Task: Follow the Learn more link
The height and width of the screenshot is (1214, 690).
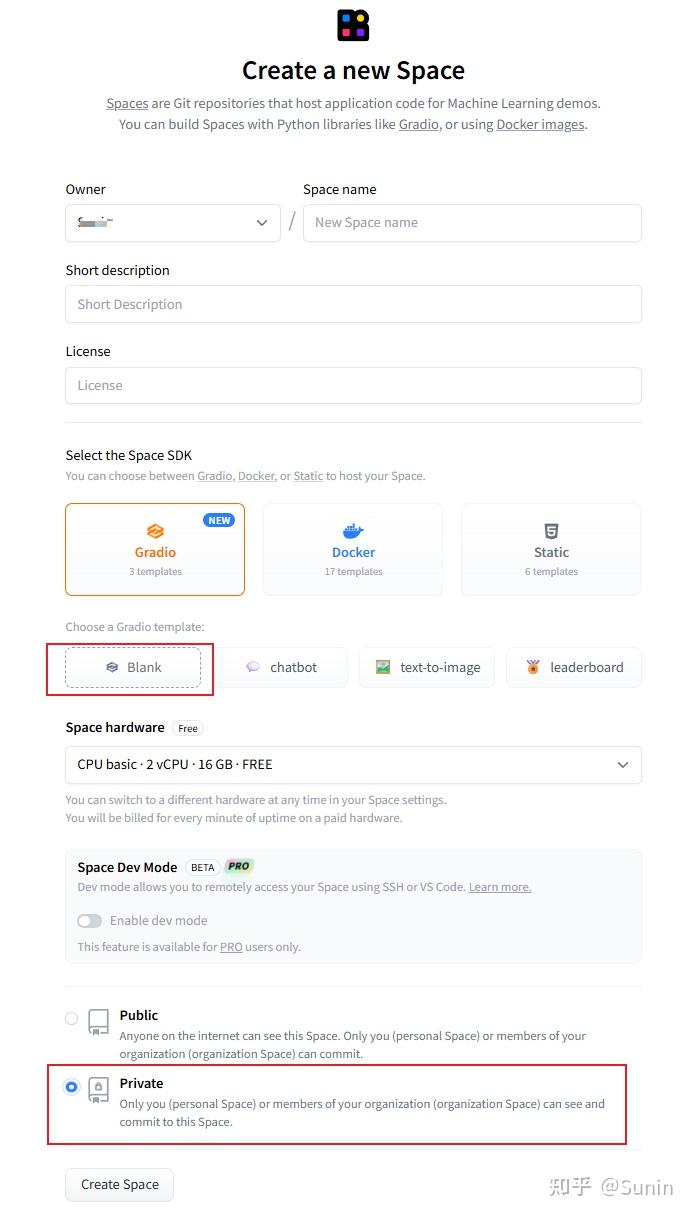Action: (500, 887)
